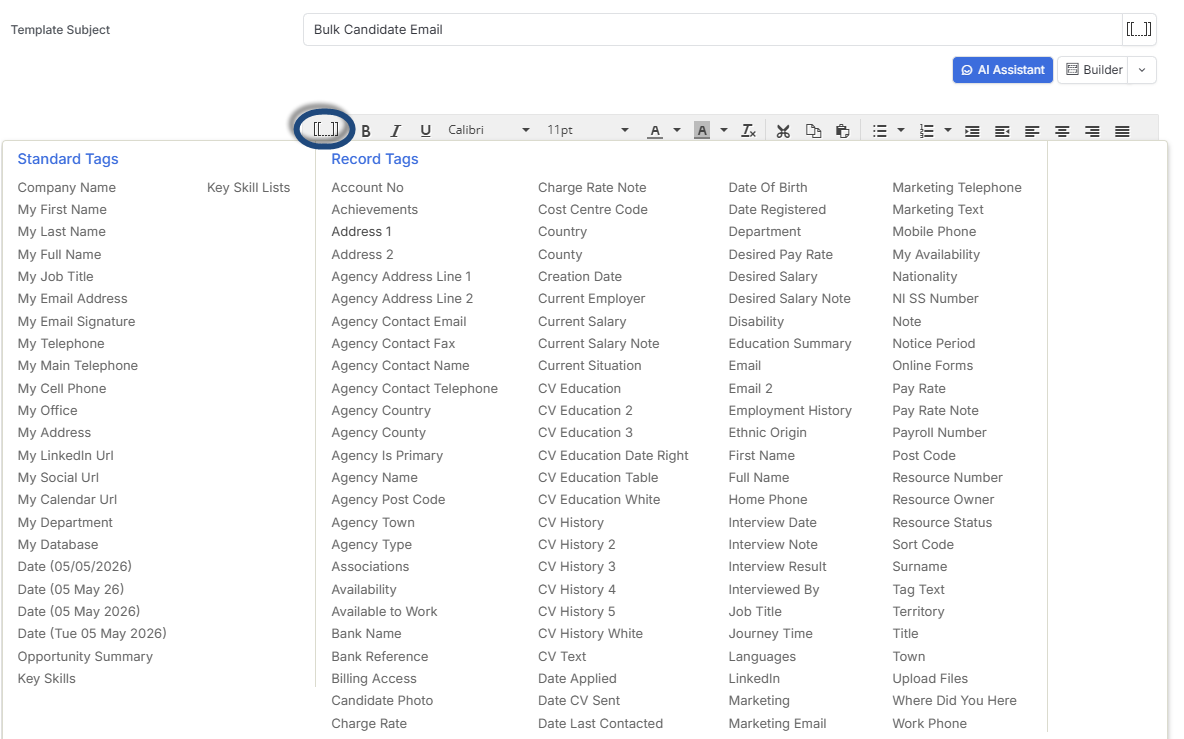Insert the Upload Files tag
Screen dimensions: 1184x739
coord(930,679)
